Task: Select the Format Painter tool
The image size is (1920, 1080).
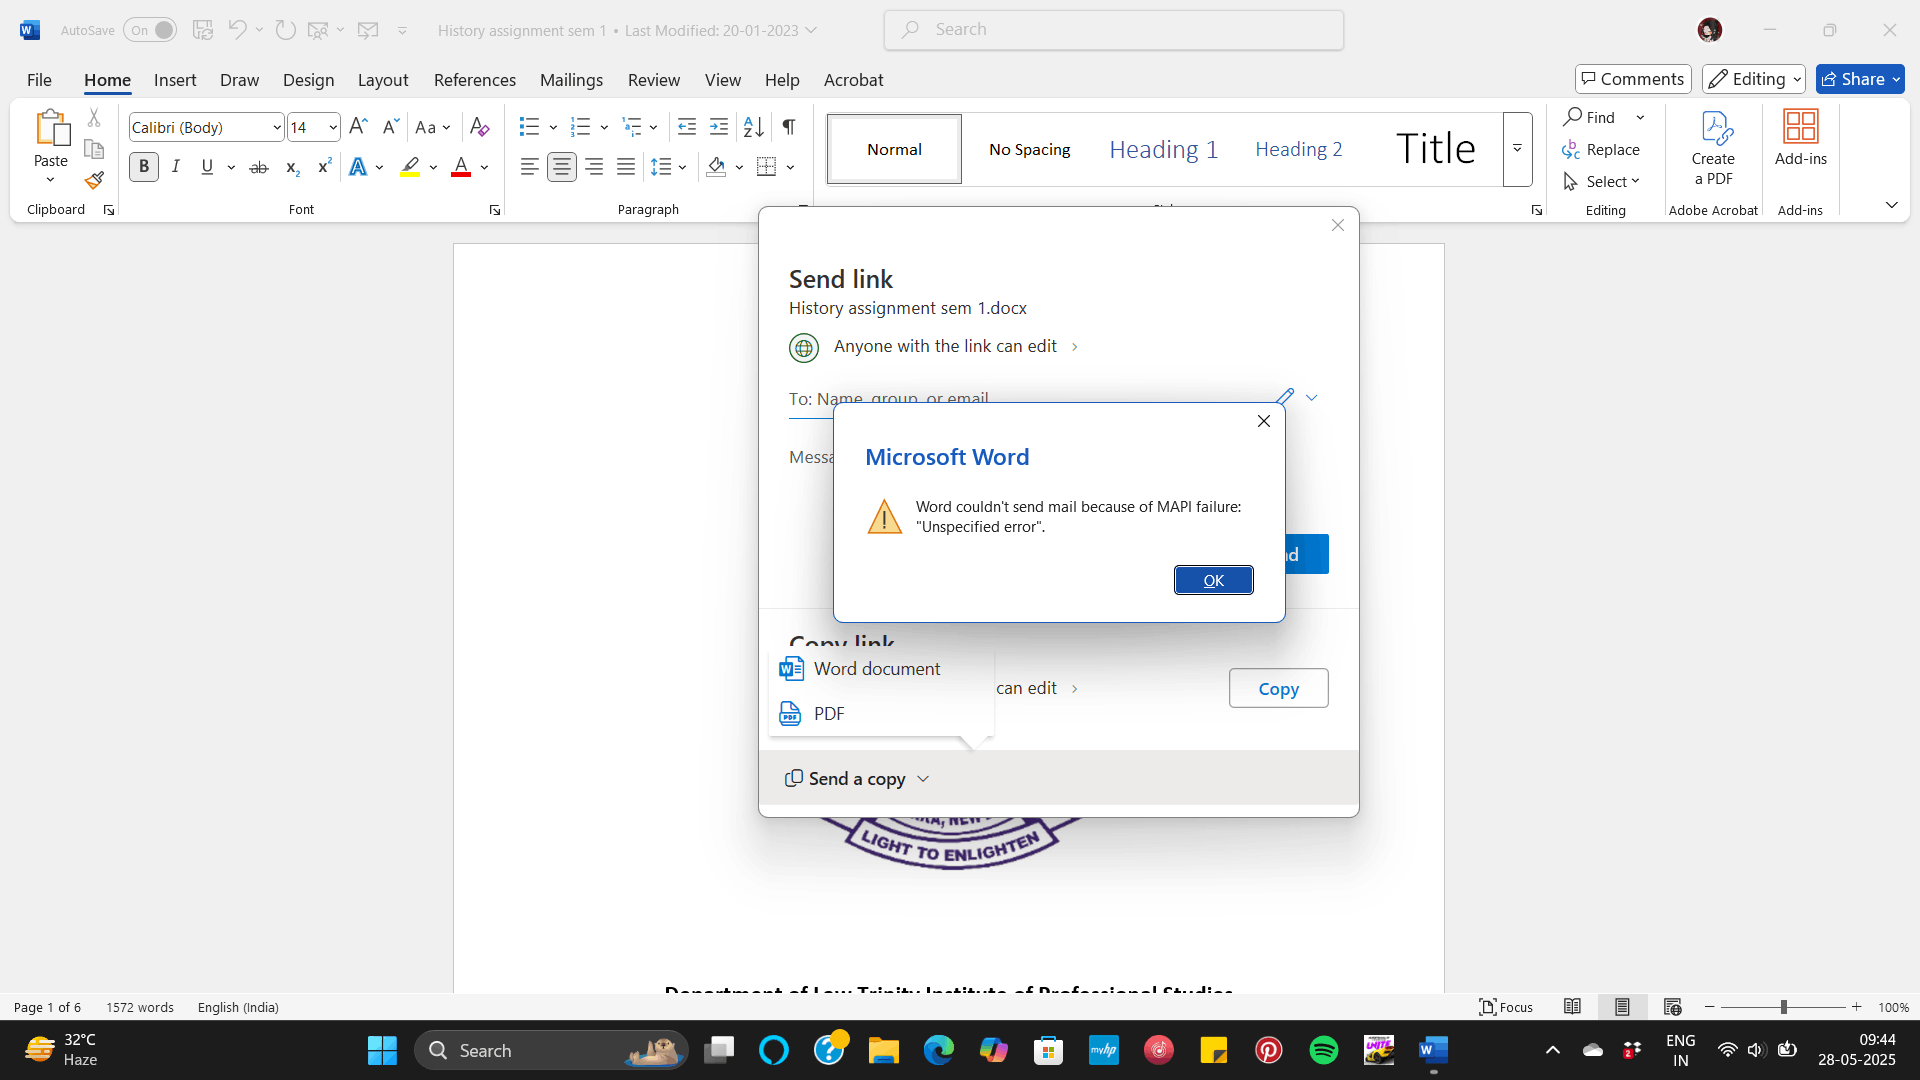Action: 93,180
